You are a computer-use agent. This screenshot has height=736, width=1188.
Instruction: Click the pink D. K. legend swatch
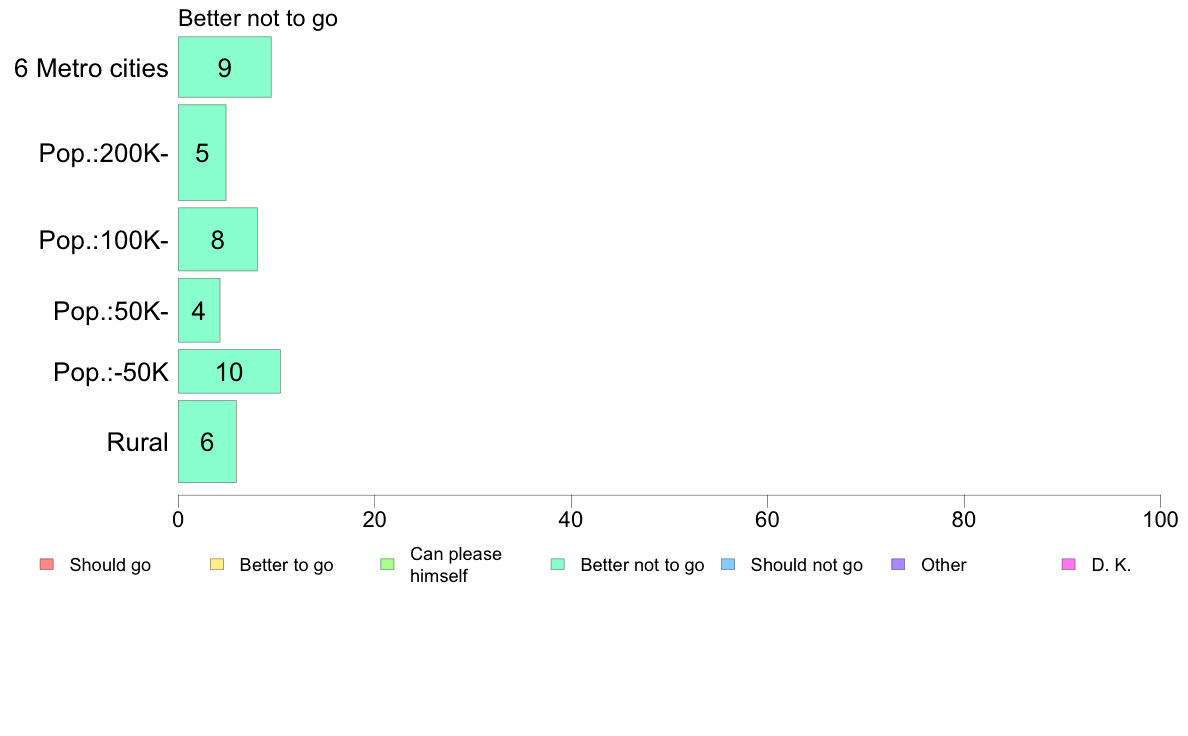click(x=1069, y=565)
